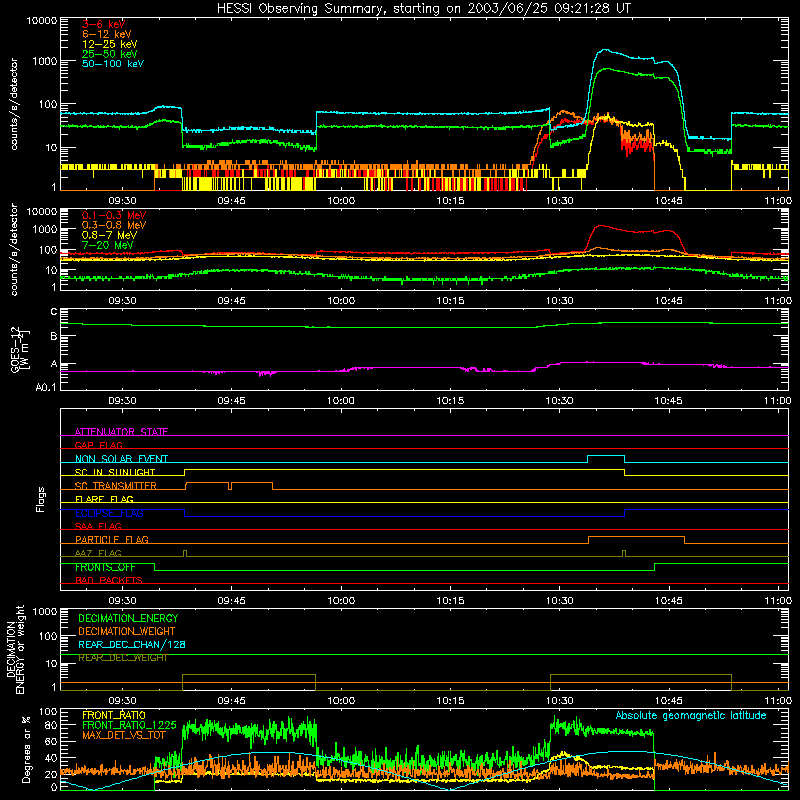
Task: Click the green 25-50 keV legend label
Action: (110, 54)
